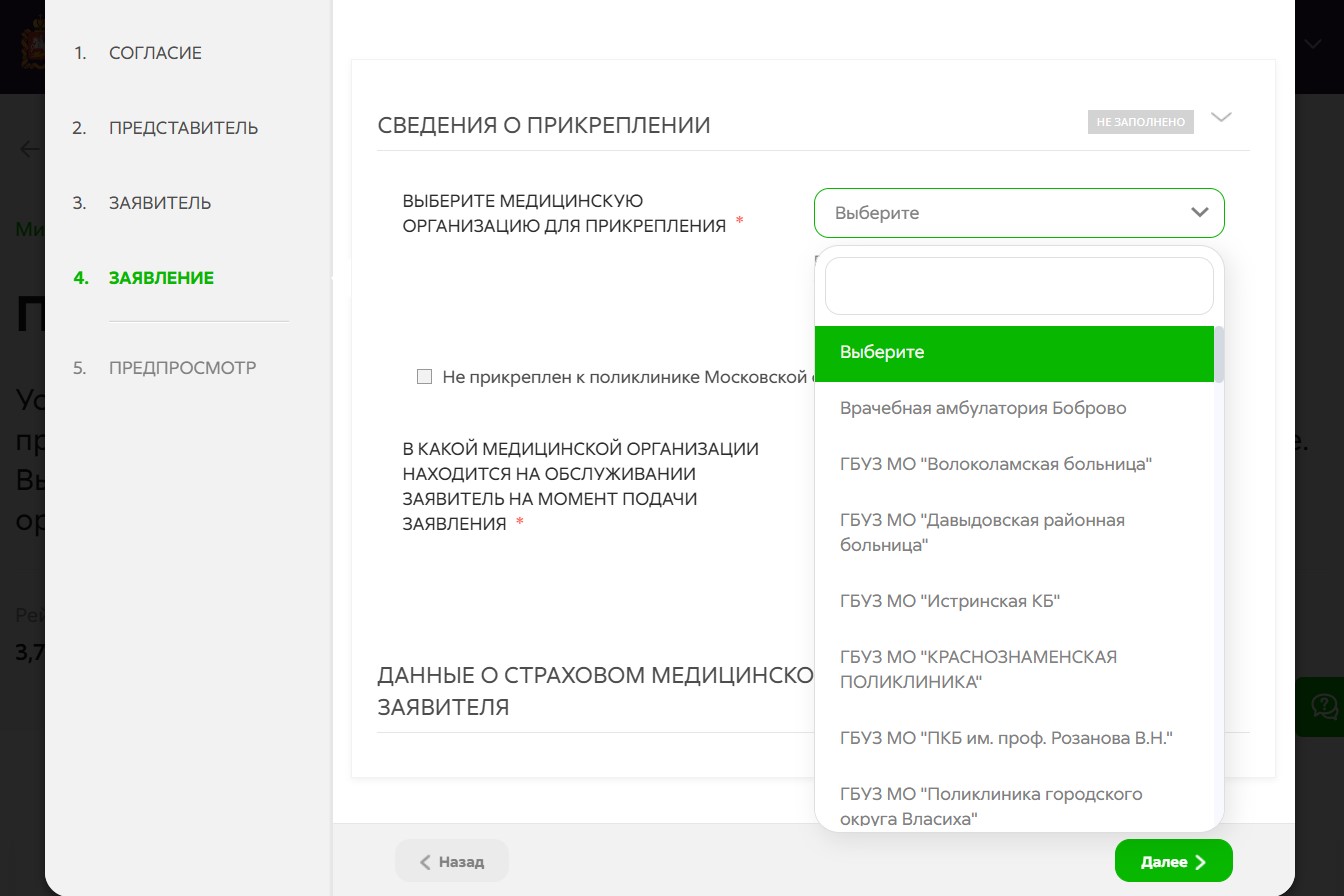Viewport: 1344px width, 896px height.
Task: Click the chevron icon on the Назад button
Action: click(425, 860)
